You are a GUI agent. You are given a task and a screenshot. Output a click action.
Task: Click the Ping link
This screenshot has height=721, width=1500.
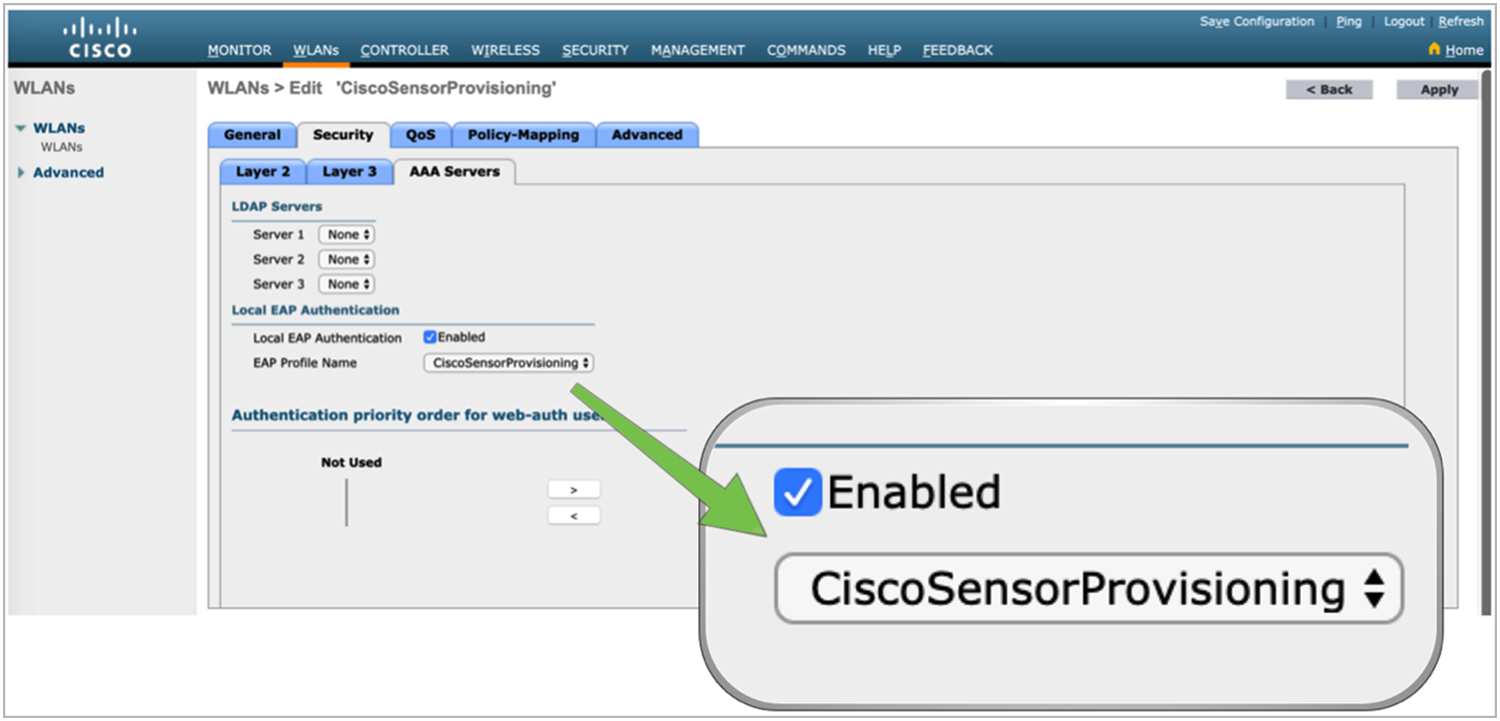coord(1349,22)
